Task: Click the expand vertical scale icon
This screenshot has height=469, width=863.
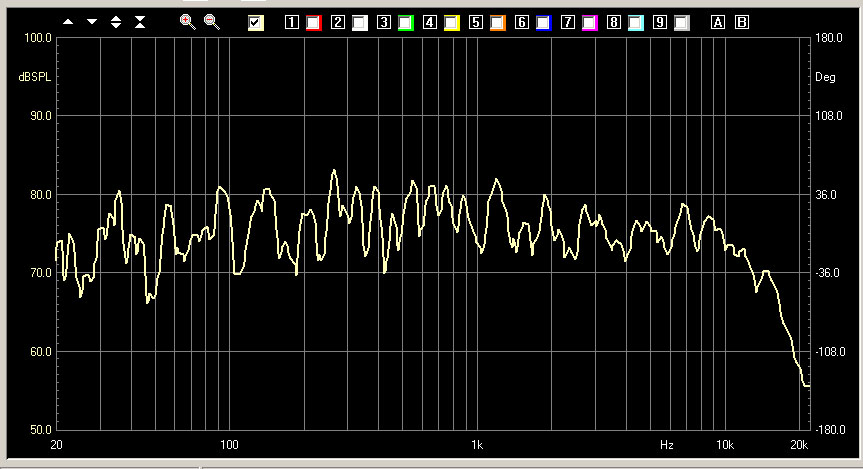Action: click(x=116, y=21)
